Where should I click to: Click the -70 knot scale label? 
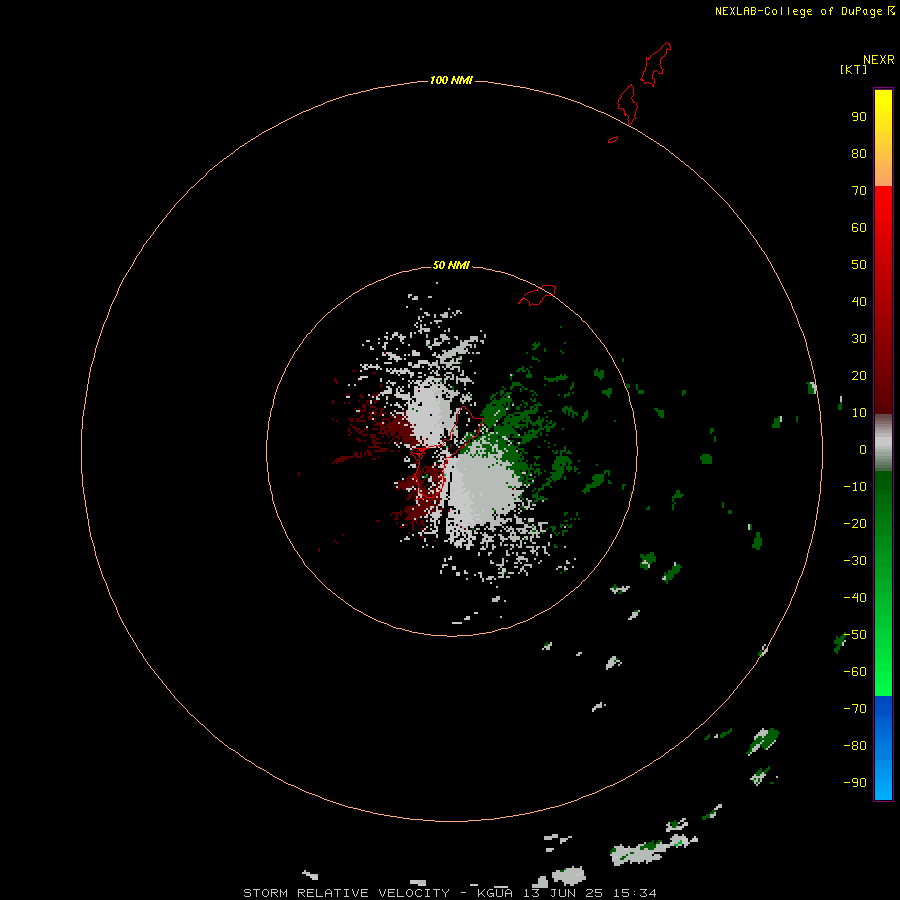pos(855,709)
